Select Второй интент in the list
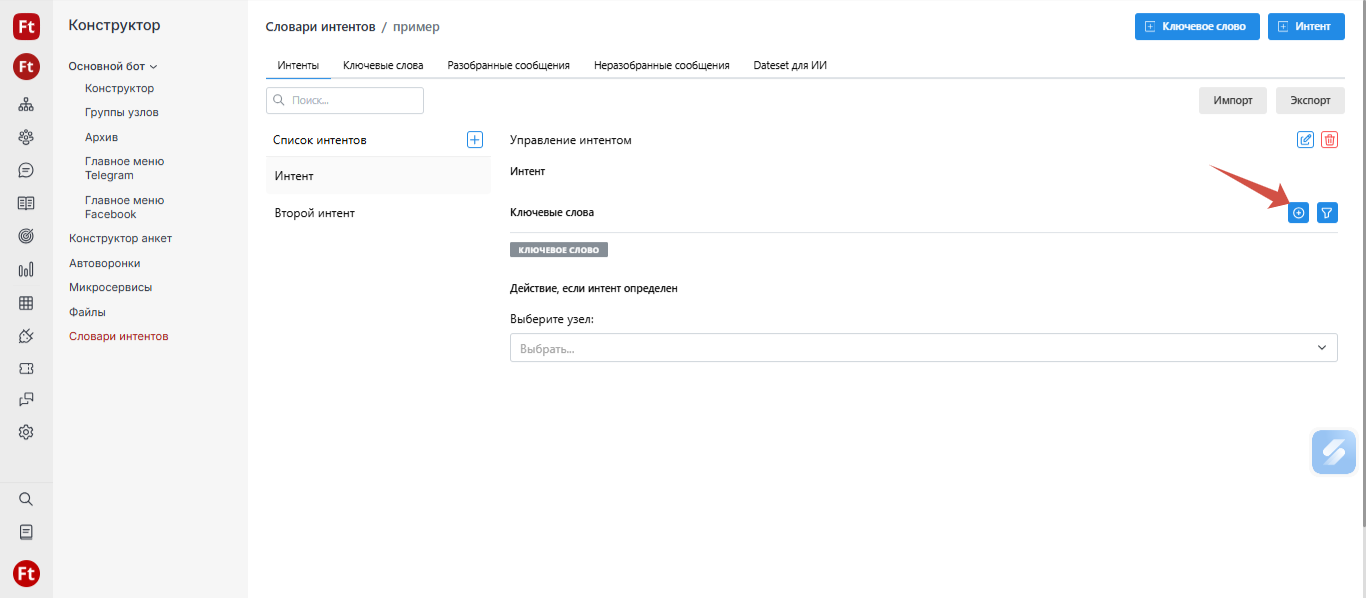Screen dimensions: 1366x598 click(x=315, y=213)
